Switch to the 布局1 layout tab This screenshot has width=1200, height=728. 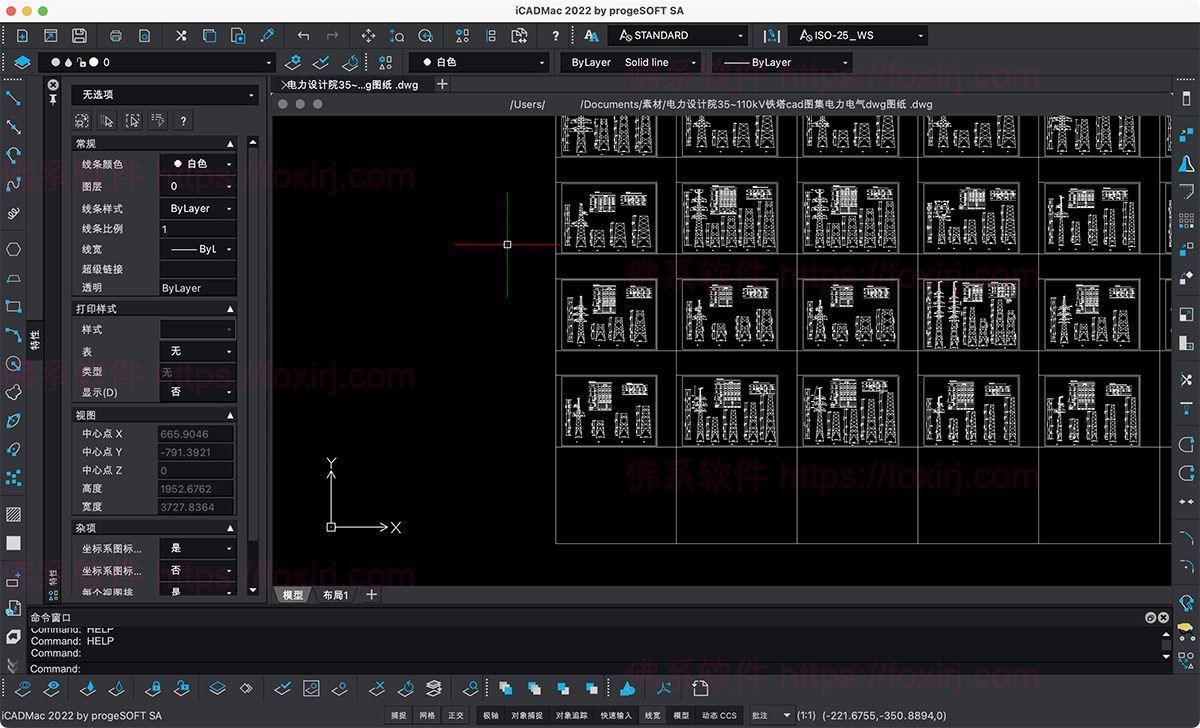pyautogui.click(x=335, y=595)
